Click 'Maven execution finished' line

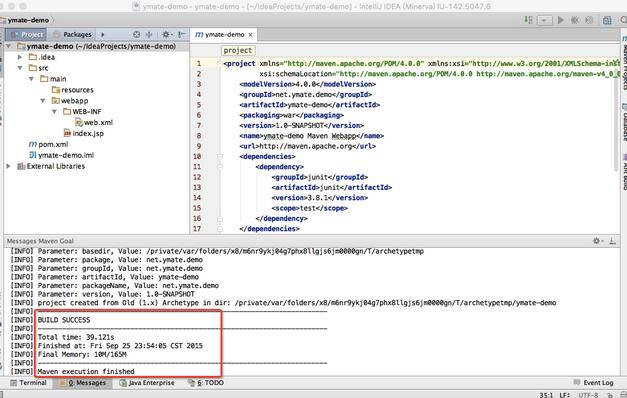point(86,372)
